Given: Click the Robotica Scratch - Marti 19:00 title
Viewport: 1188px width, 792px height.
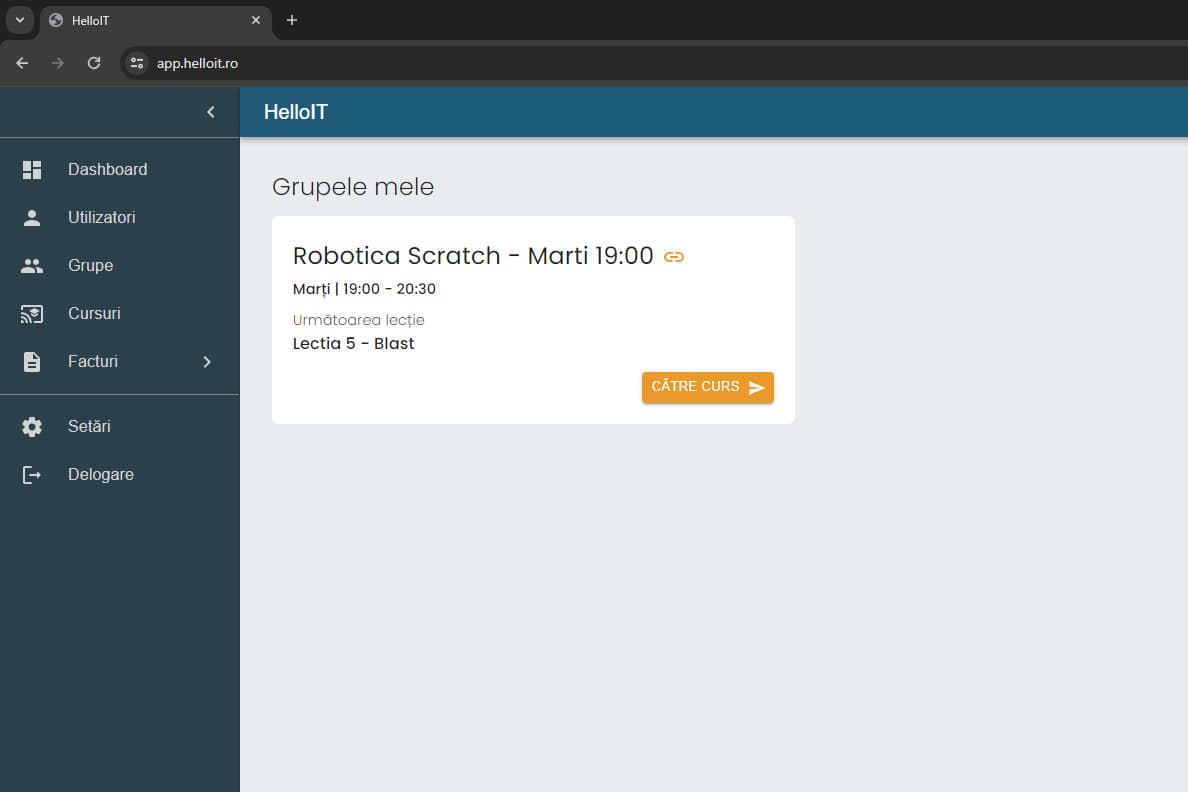Looking at the screenshot, I should 473,256.
